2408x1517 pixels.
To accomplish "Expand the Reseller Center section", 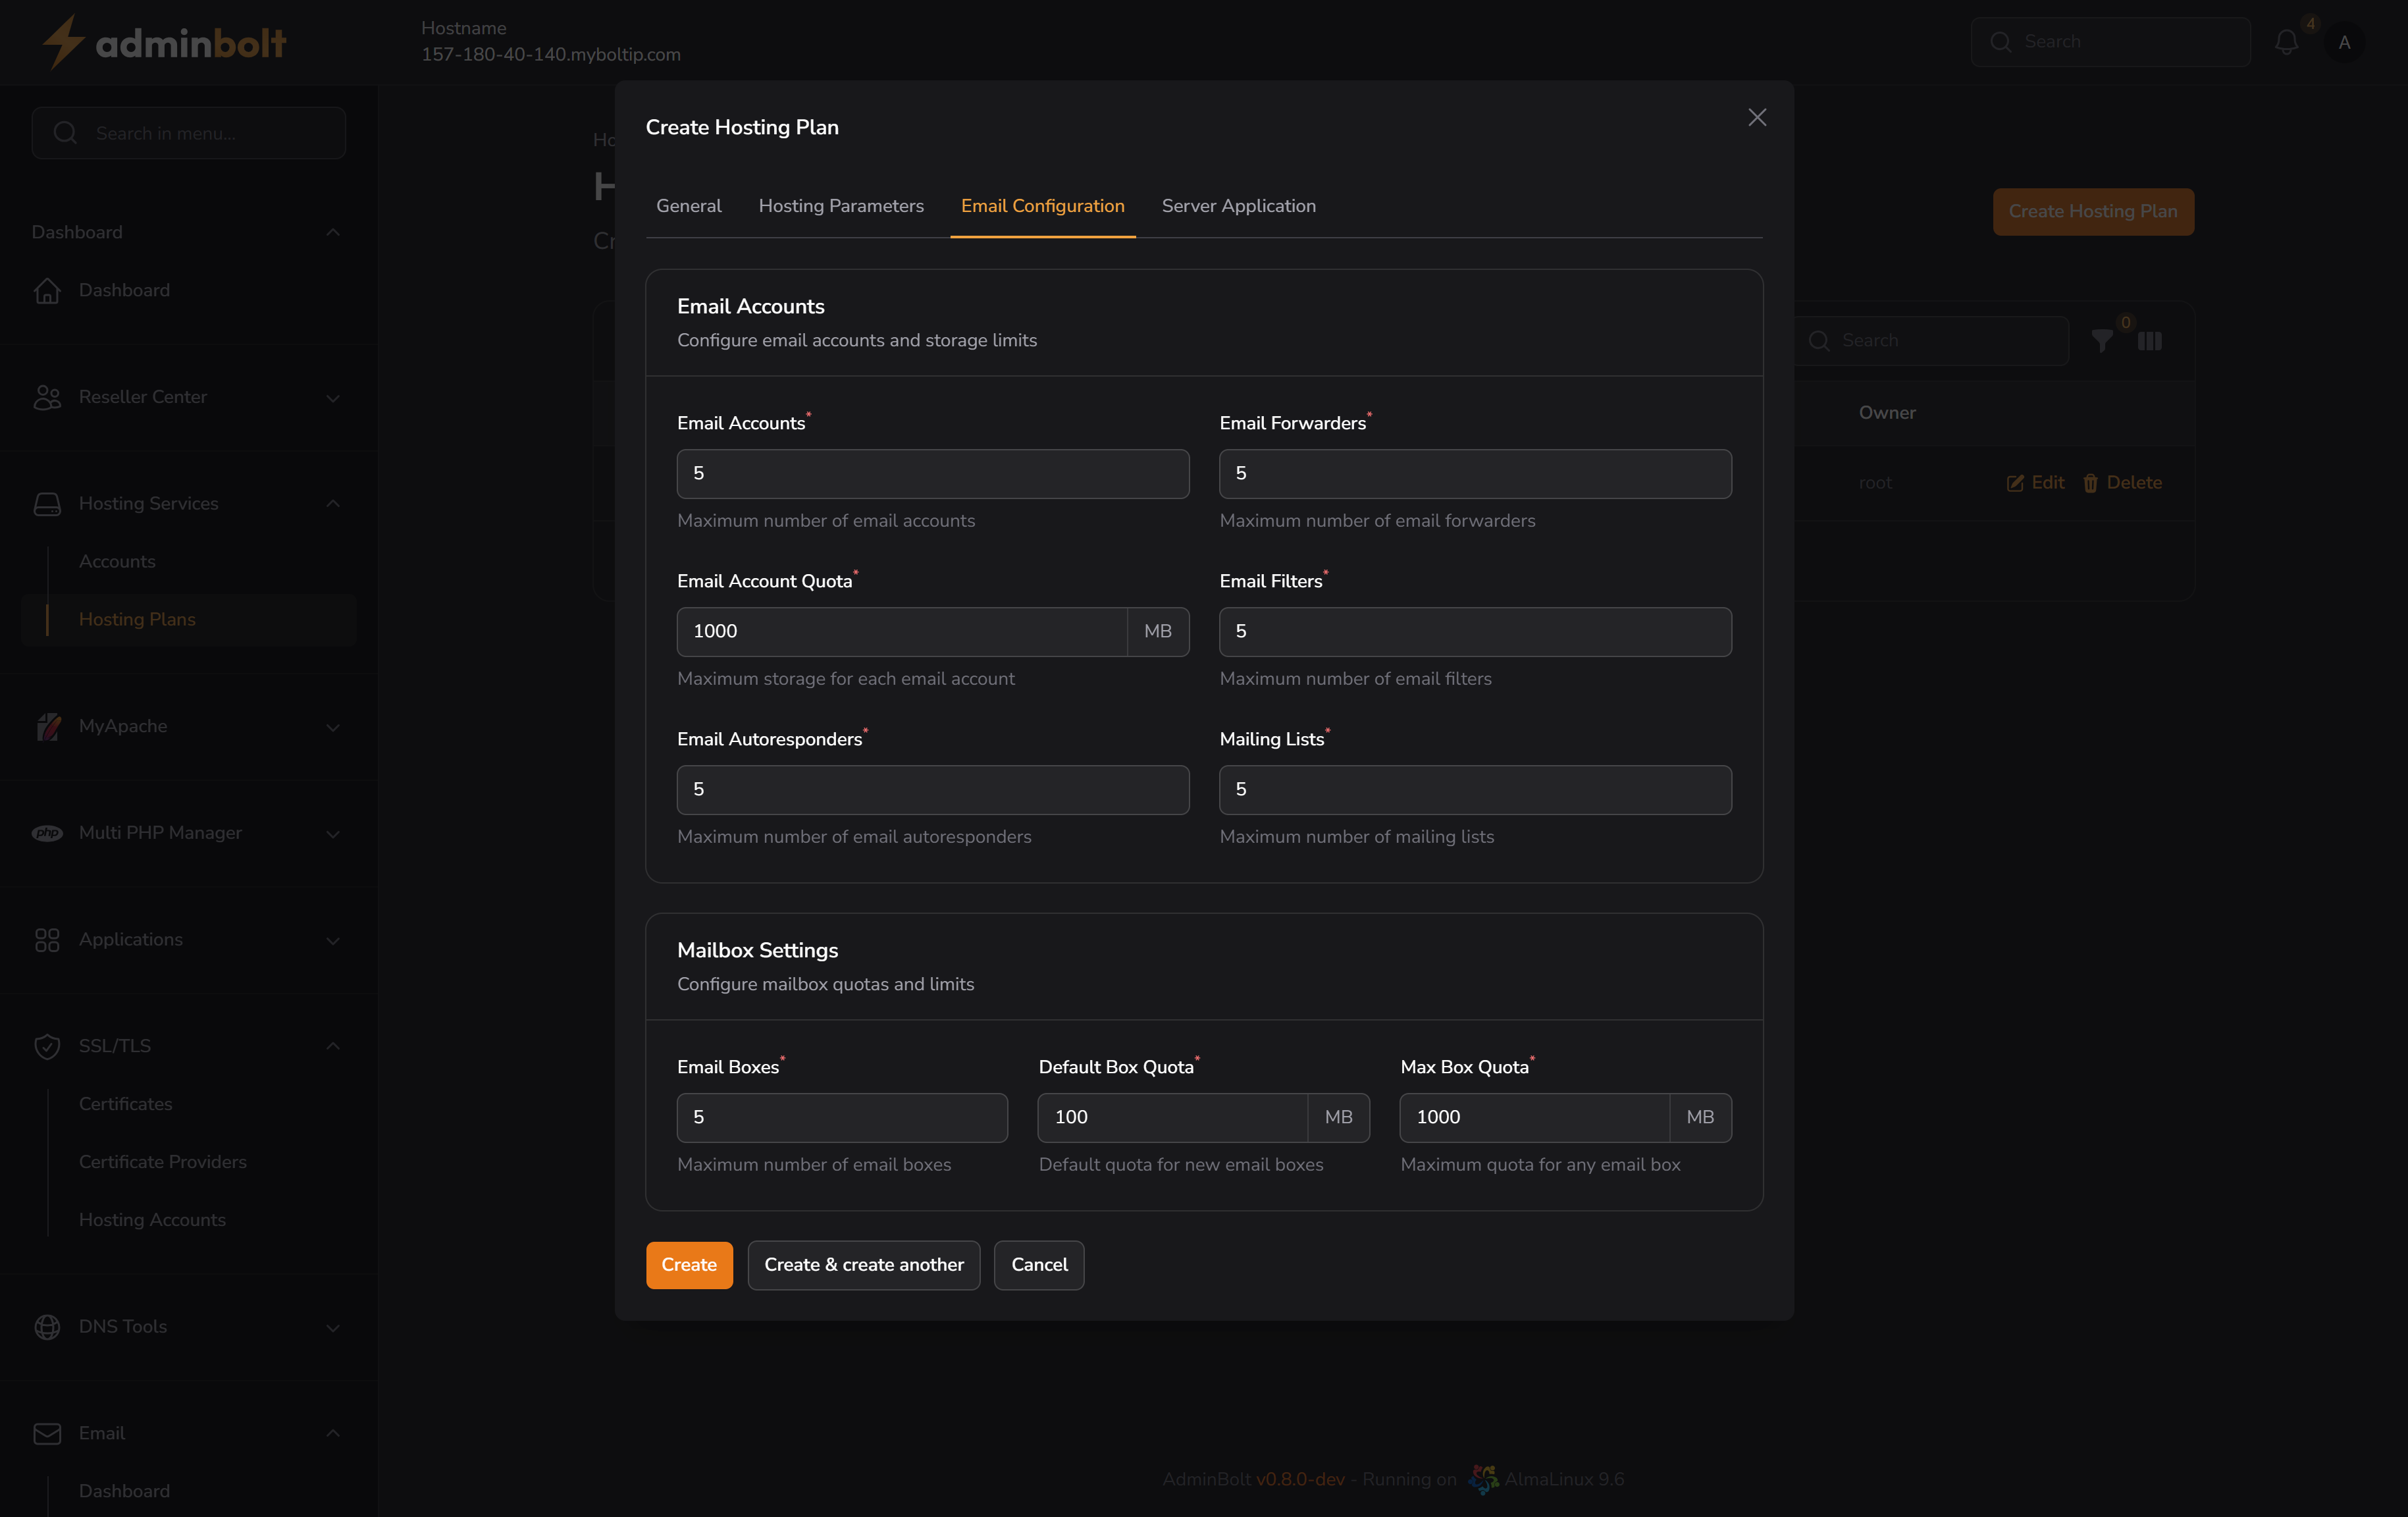I will (x=333, y=398).
